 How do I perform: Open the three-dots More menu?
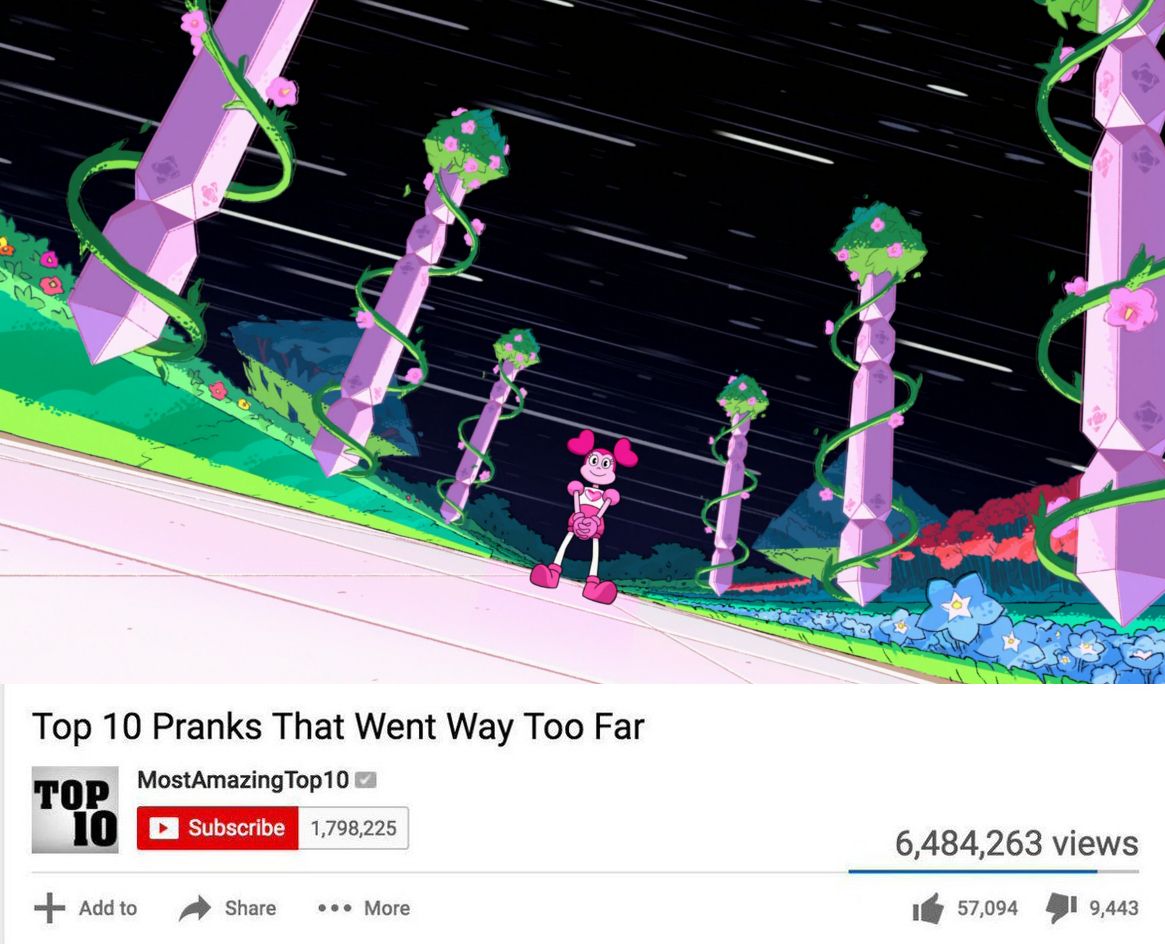click(x=334, y=908)
